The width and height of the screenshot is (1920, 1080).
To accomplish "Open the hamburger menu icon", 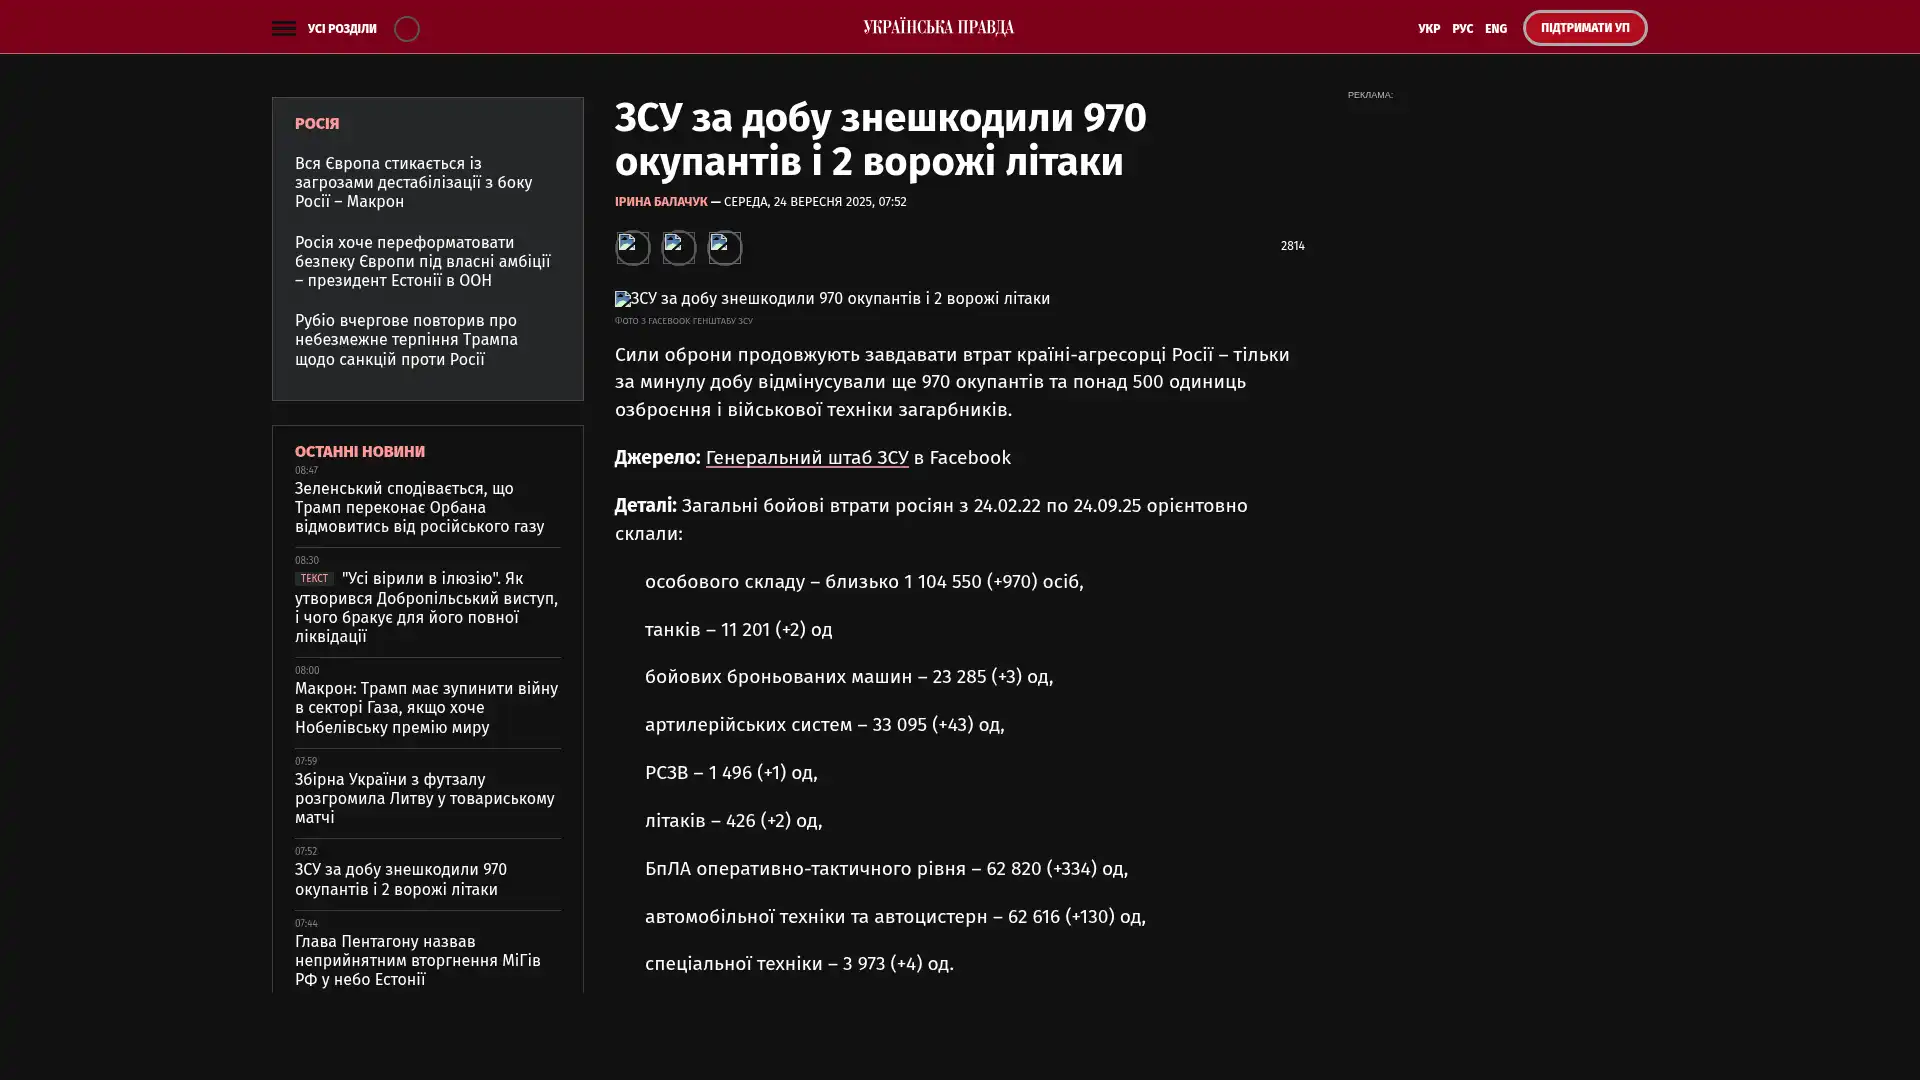I will (x=283, y=28).
